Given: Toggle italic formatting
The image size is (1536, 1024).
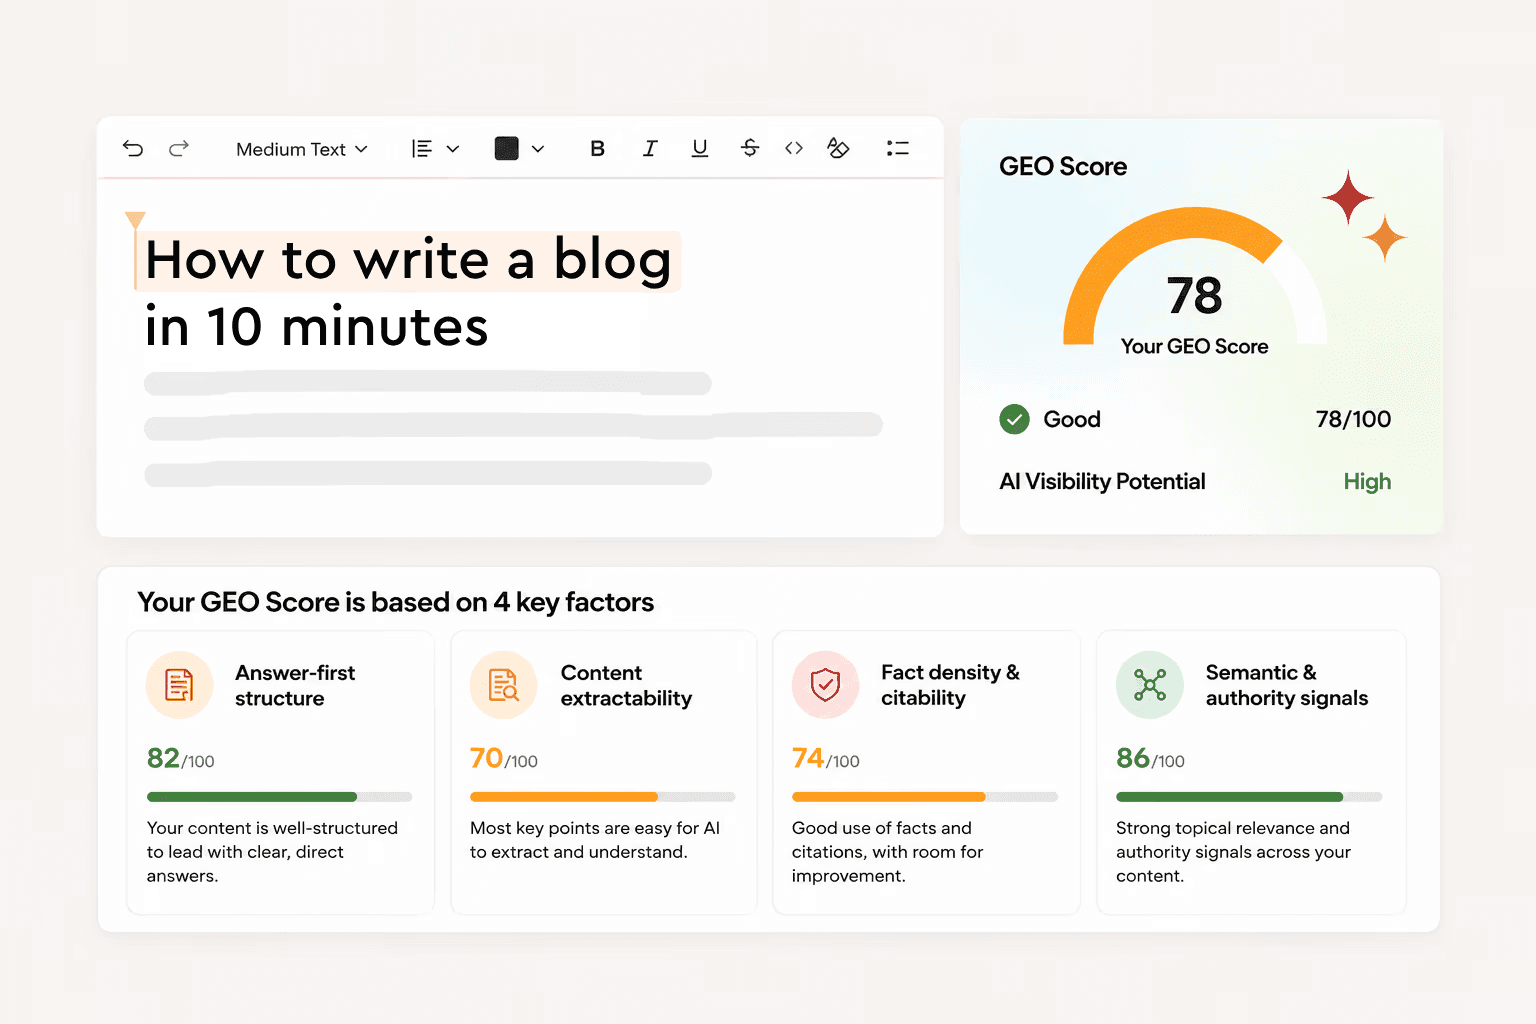Looking at the screenshot, I should tap(650, 149).
